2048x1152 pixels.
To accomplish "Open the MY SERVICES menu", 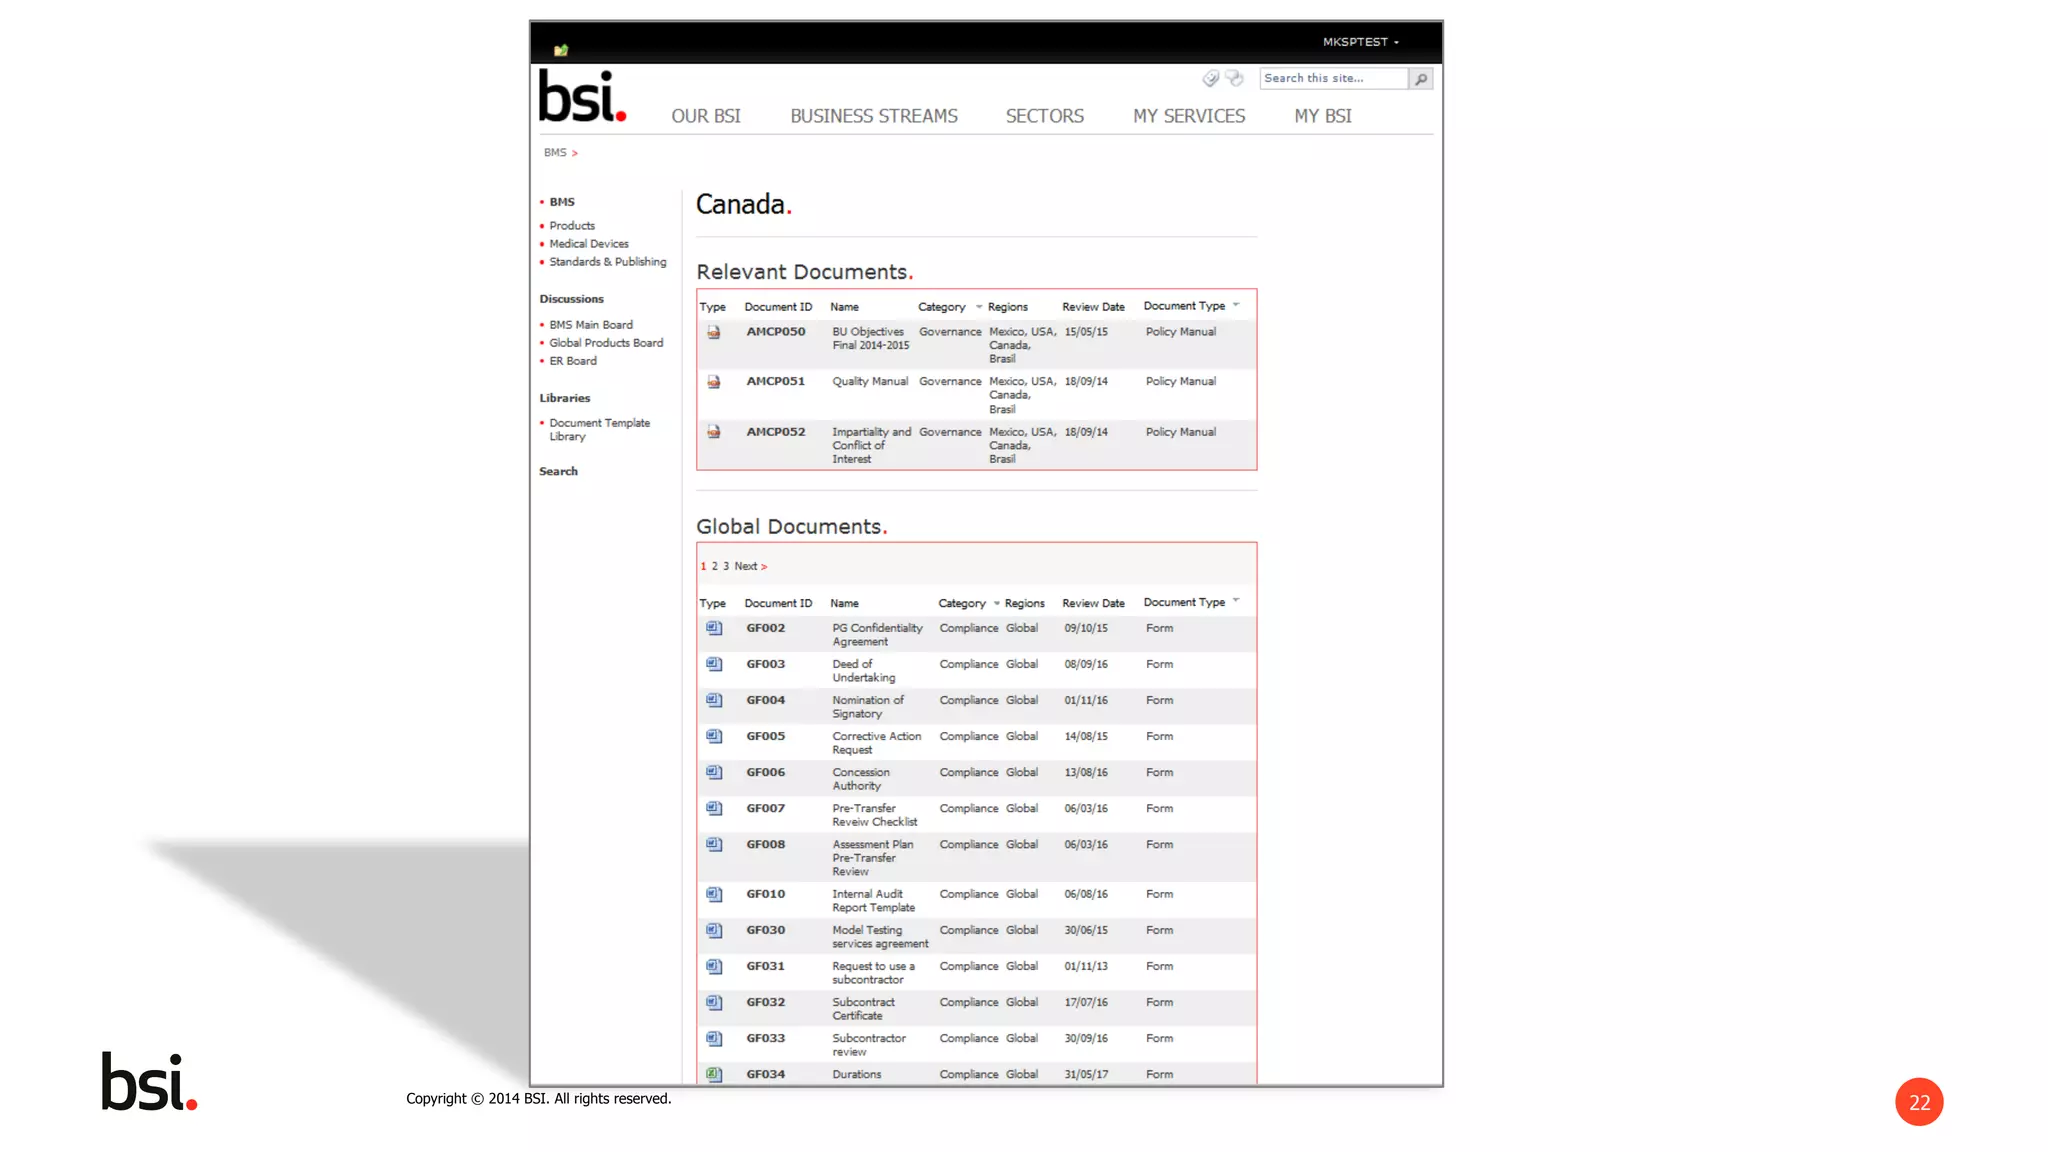I will (1188, 116).
